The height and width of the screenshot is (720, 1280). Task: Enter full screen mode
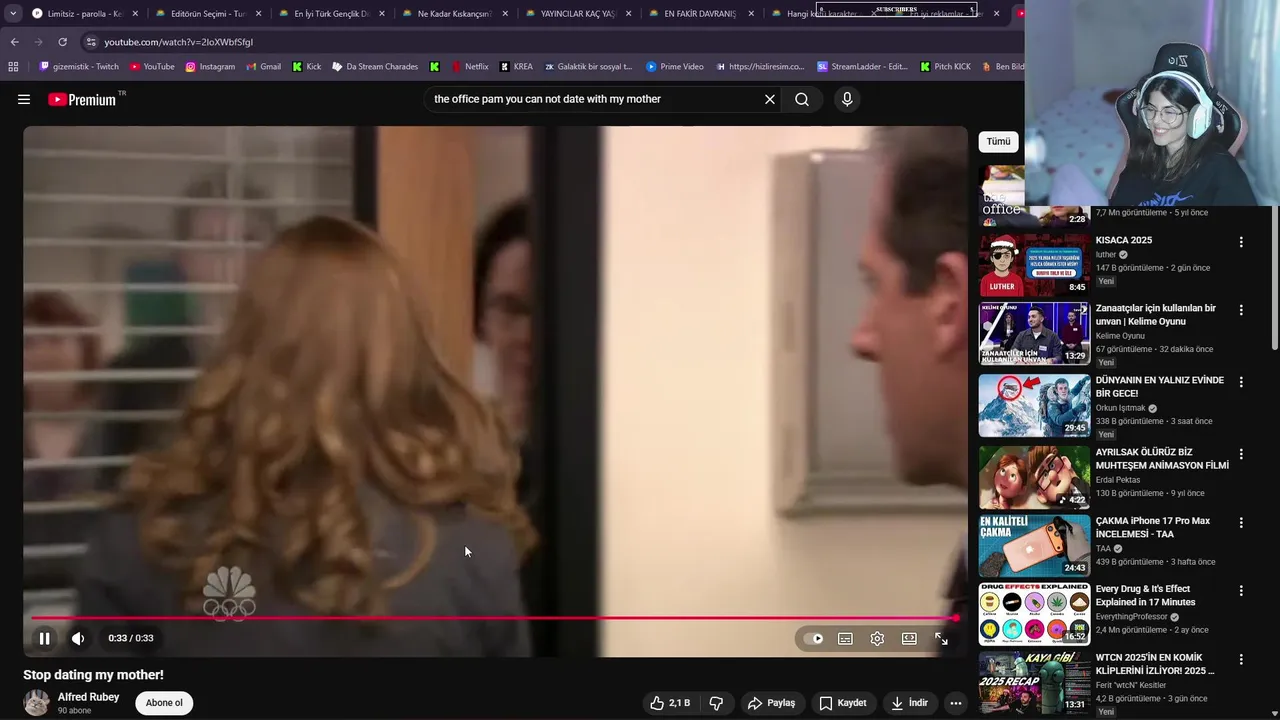pyautogui.click(x=941, y=639)
